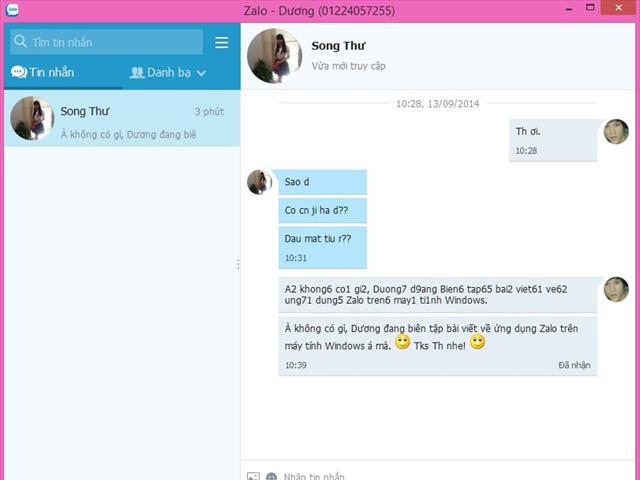
Task: Minimize the Zalo window
Action: point(569,9)
